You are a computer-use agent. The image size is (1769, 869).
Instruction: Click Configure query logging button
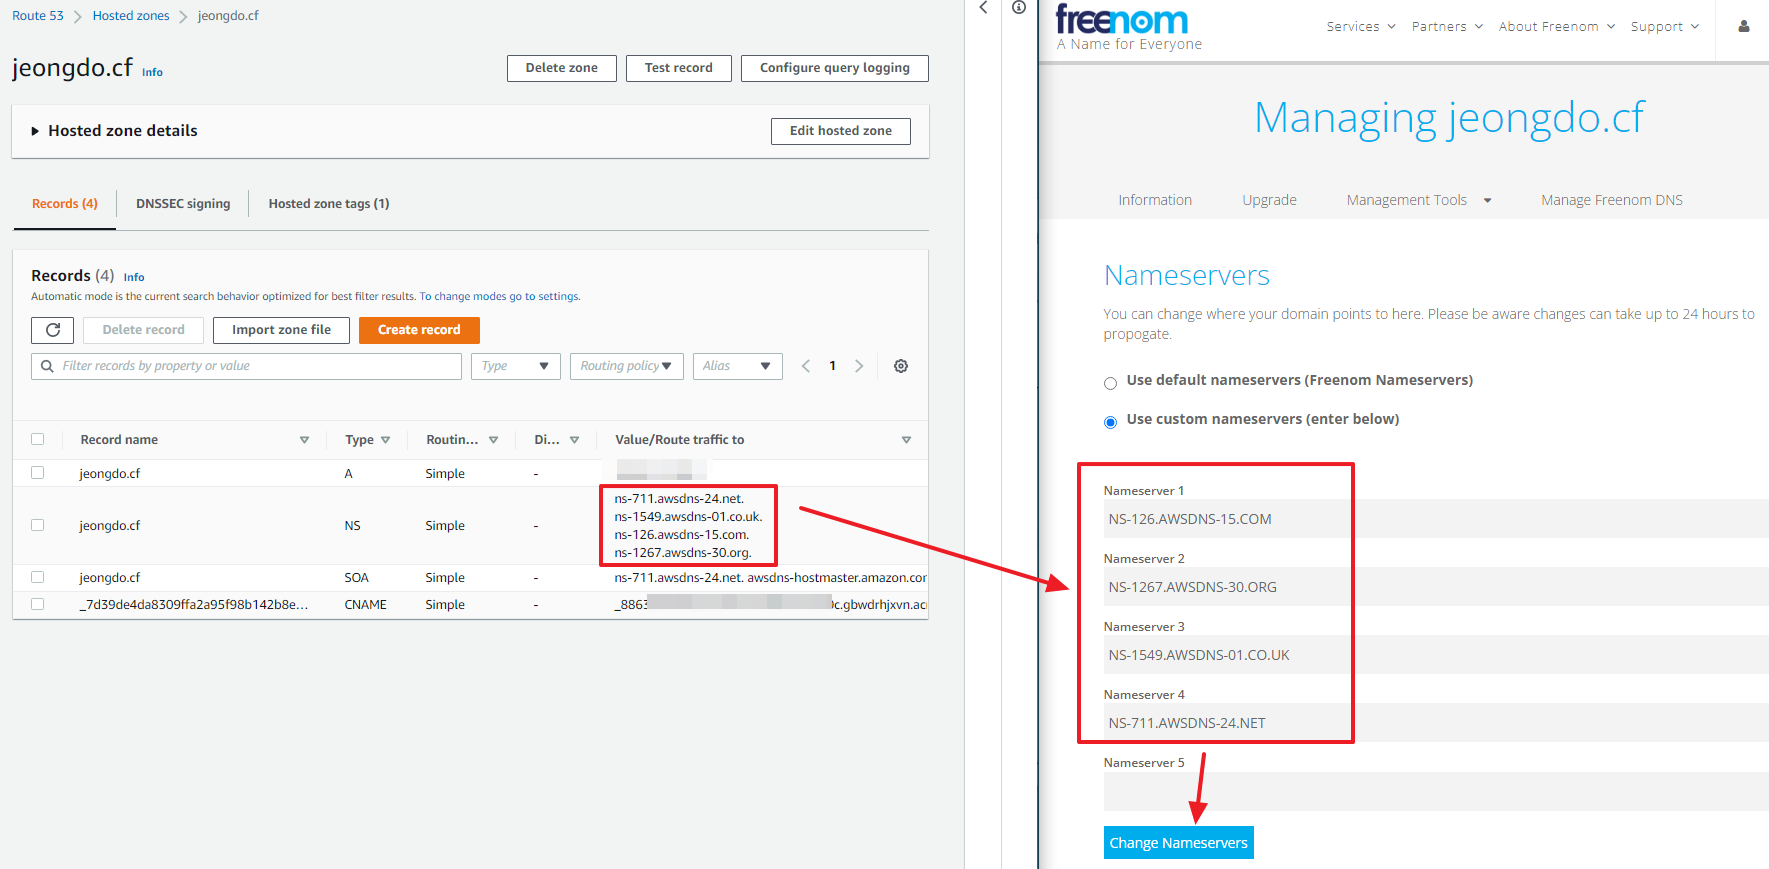pyautogui.click(x=835, y=68)
